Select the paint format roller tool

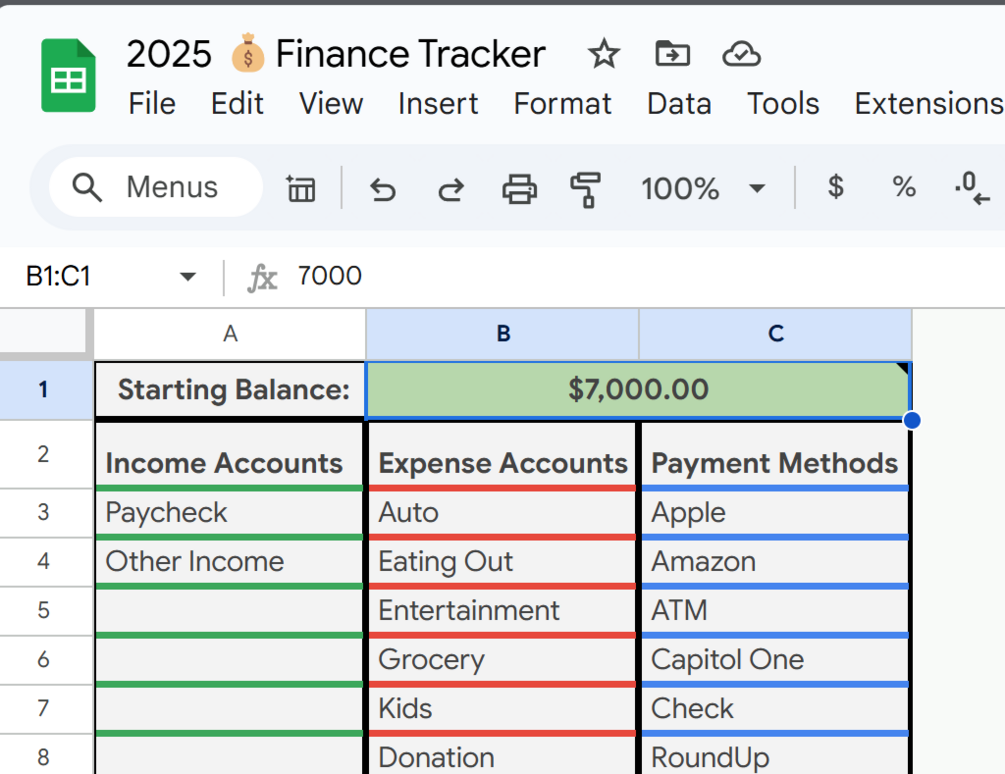tap(586, 188)
